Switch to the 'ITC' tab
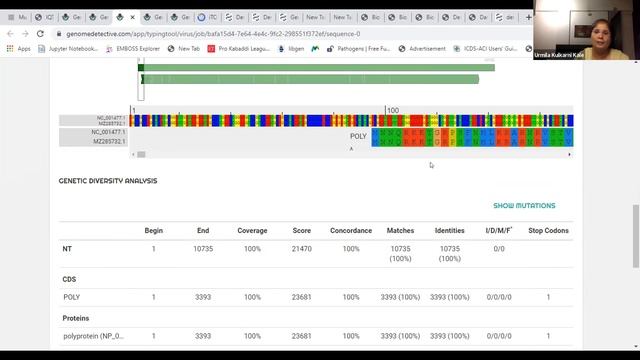The width and height of the screenshot is (640, 360). pos(207,17)
